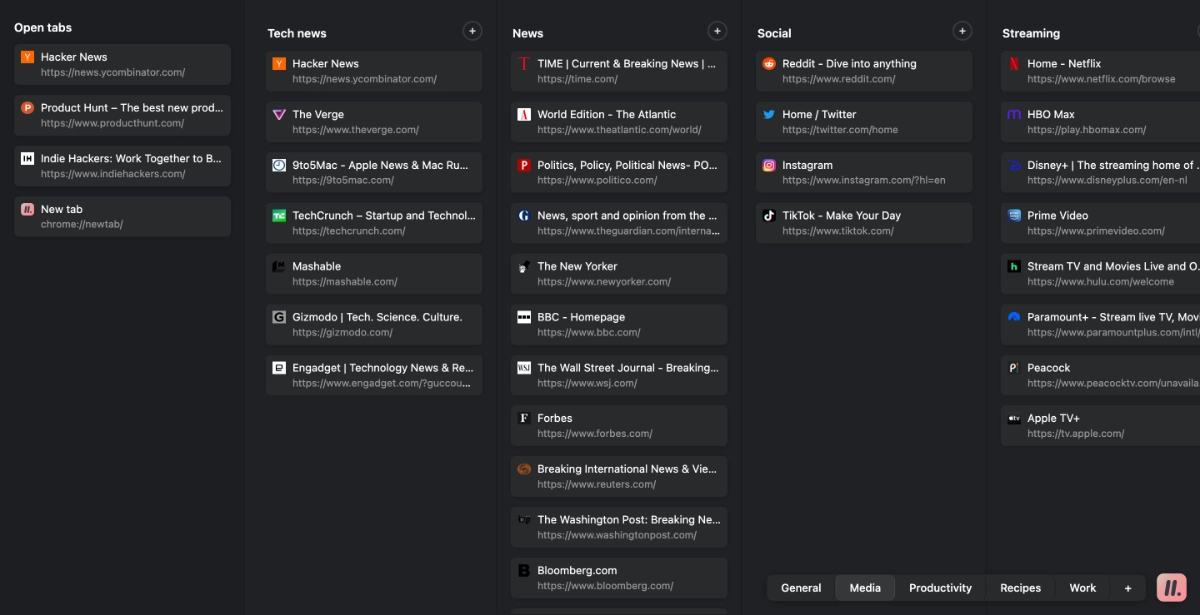Open The Verge saved link
Image resolution: width=1200 pixels, height=615 pixels.
tap(374, 122)
